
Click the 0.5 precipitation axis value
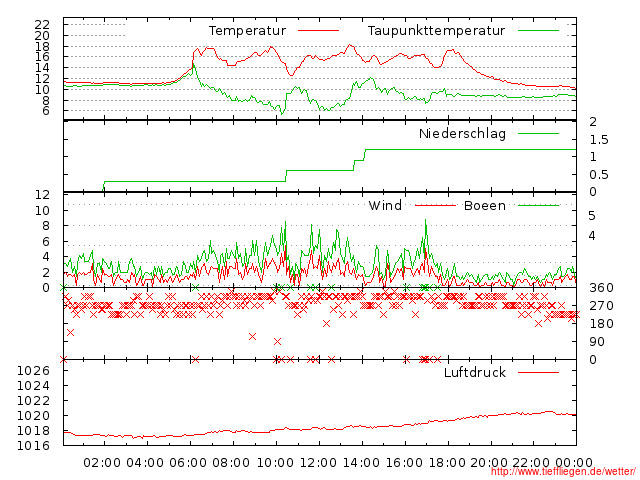coord(599,175)
